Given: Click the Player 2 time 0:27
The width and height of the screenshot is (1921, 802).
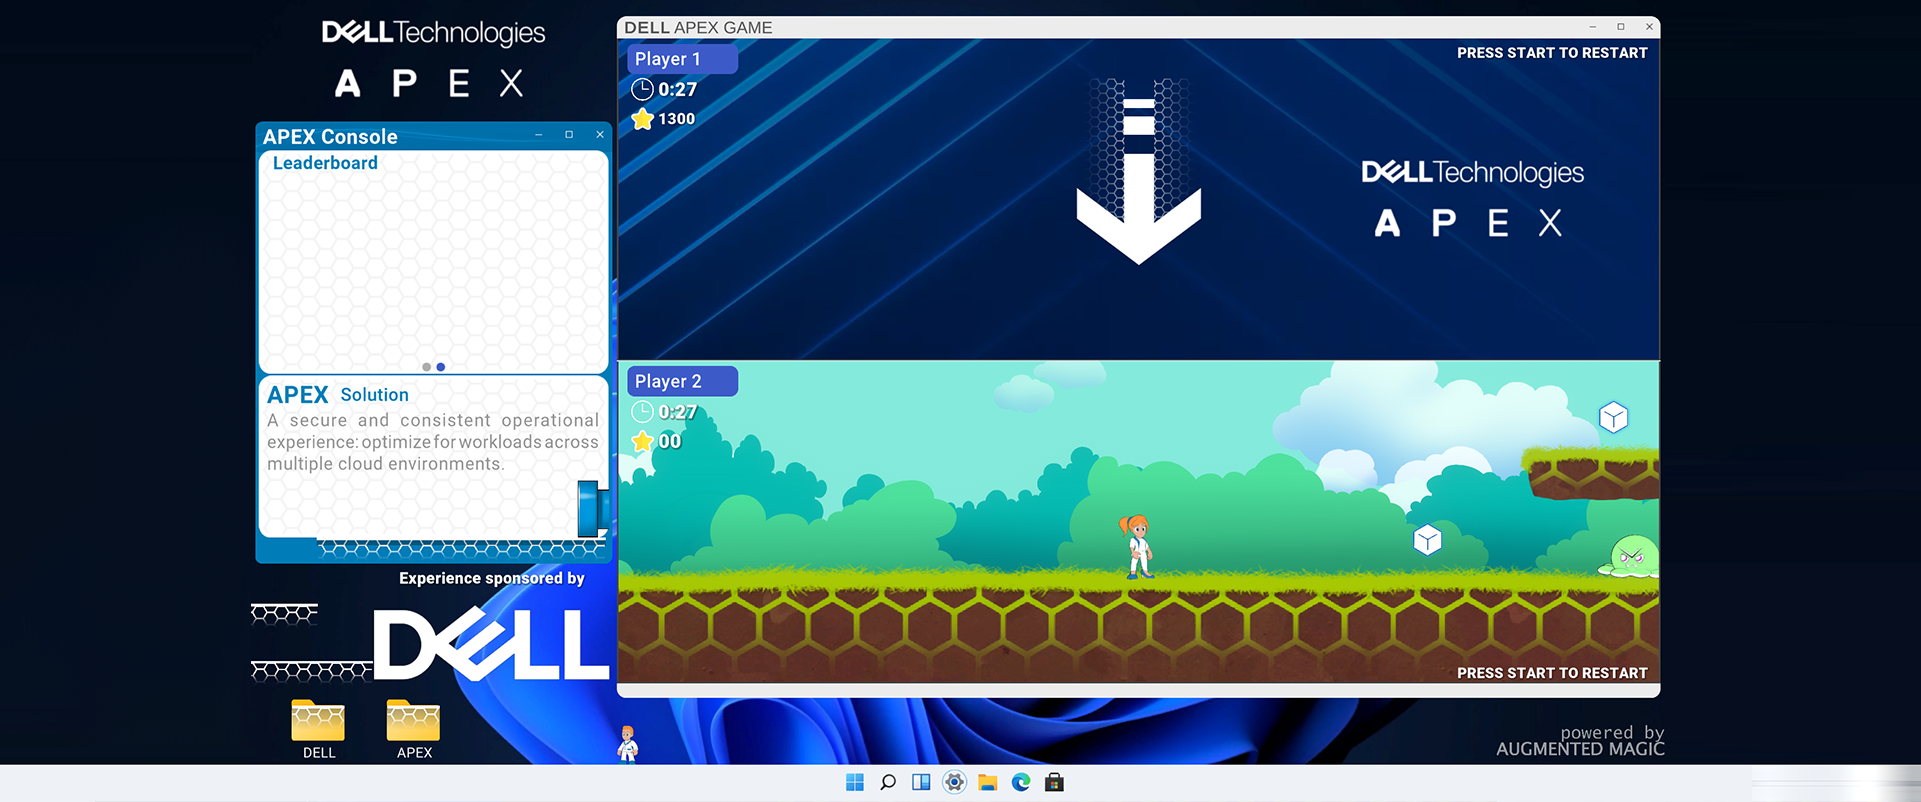Looking at the screenshot, I should 677,412.
